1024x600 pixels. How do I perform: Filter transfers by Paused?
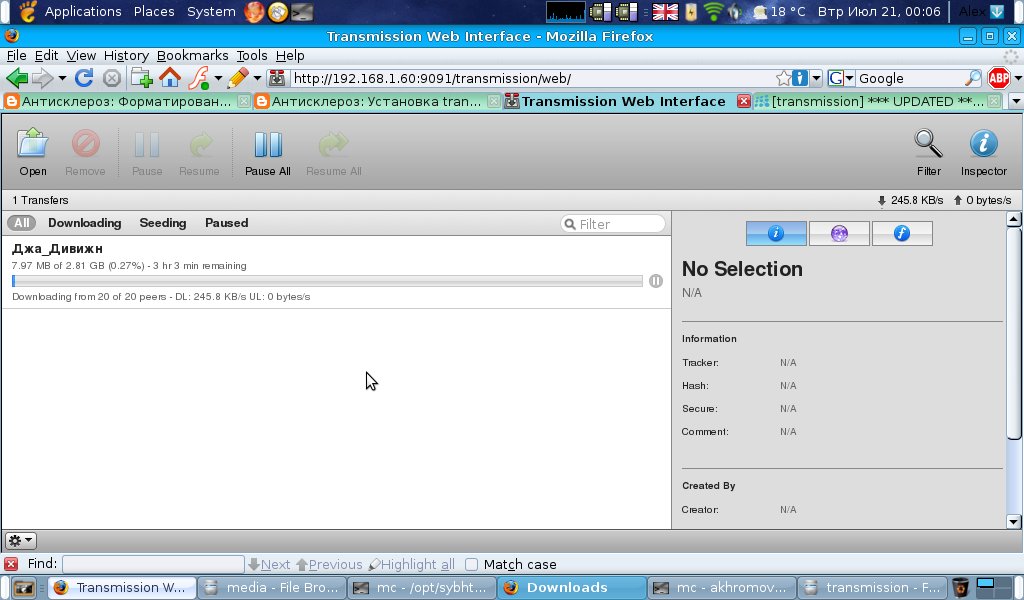point(227,223)
